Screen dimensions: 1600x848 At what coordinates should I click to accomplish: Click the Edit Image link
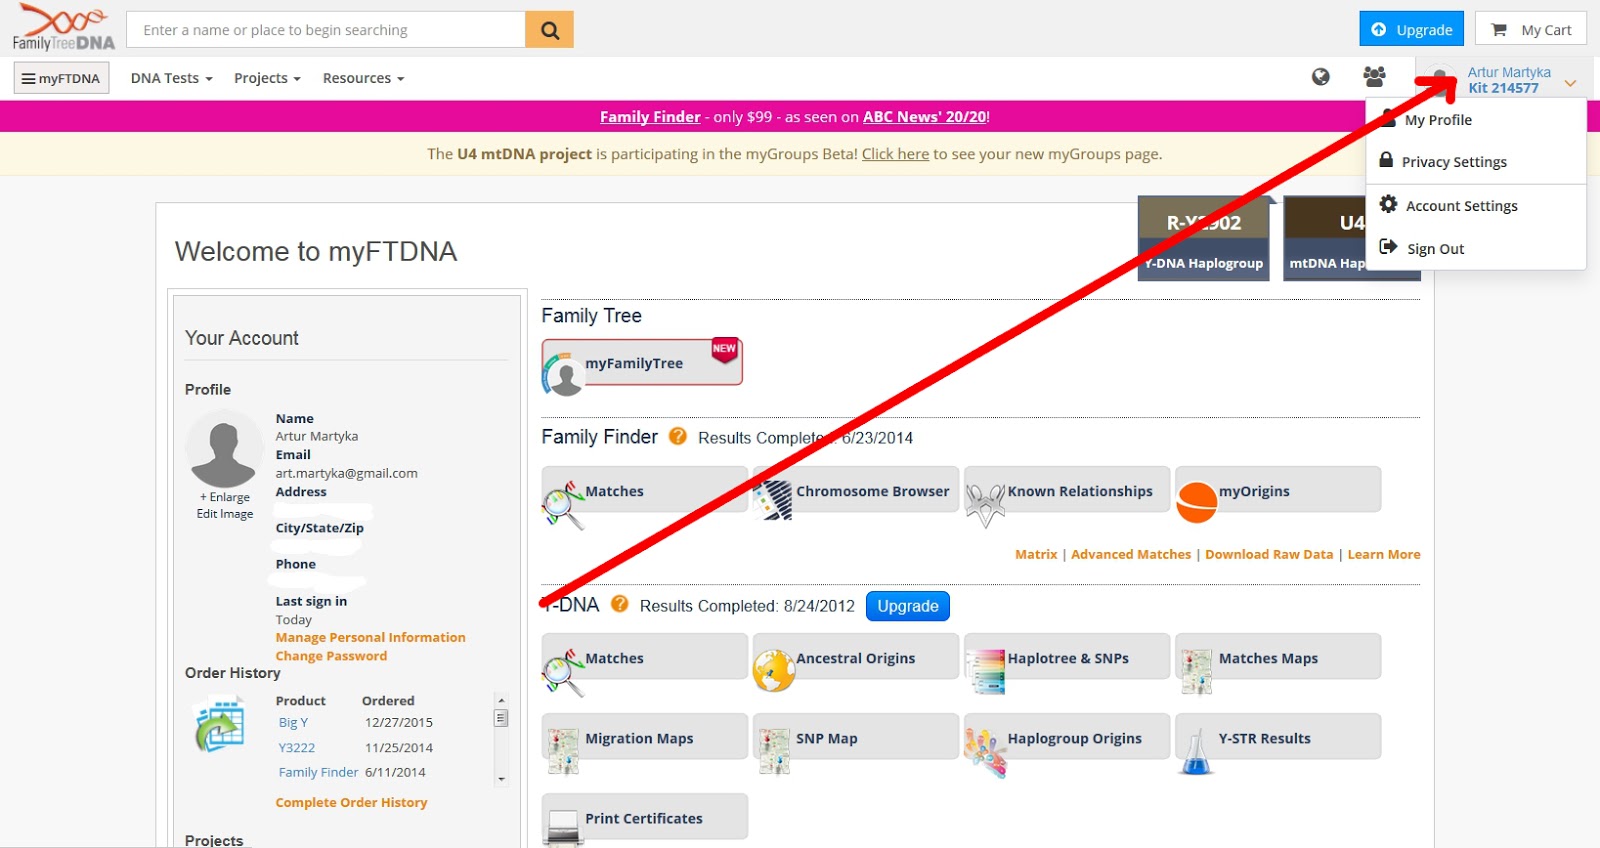click(225, 514)
